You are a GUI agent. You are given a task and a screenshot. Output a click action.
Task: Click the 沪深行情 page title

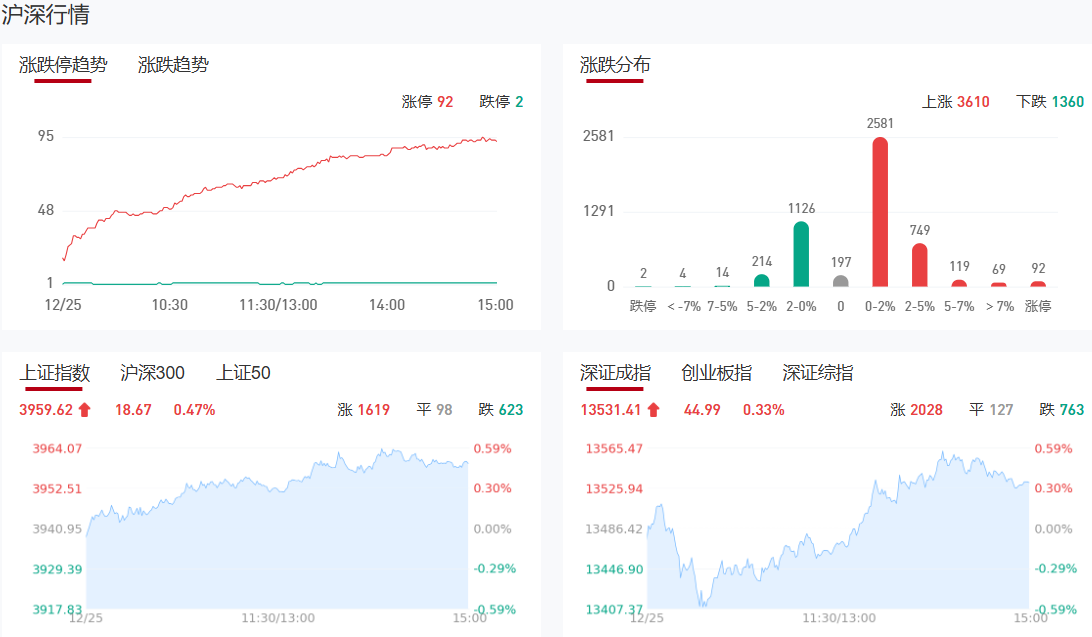tap(45, 15)
